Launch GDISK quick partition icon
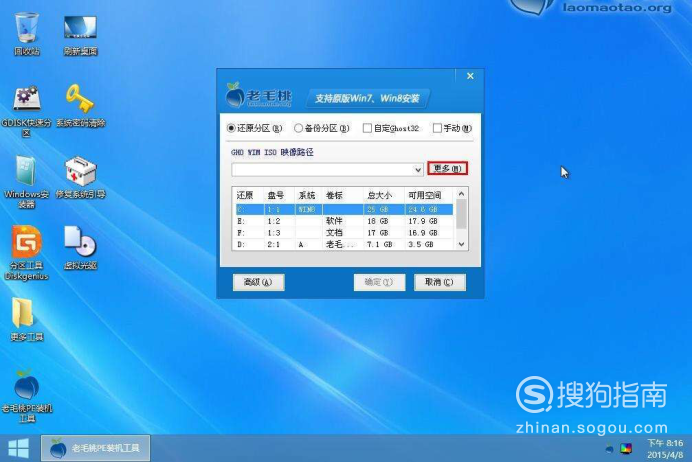Screen dimensions: 692x462 [26, 110]
